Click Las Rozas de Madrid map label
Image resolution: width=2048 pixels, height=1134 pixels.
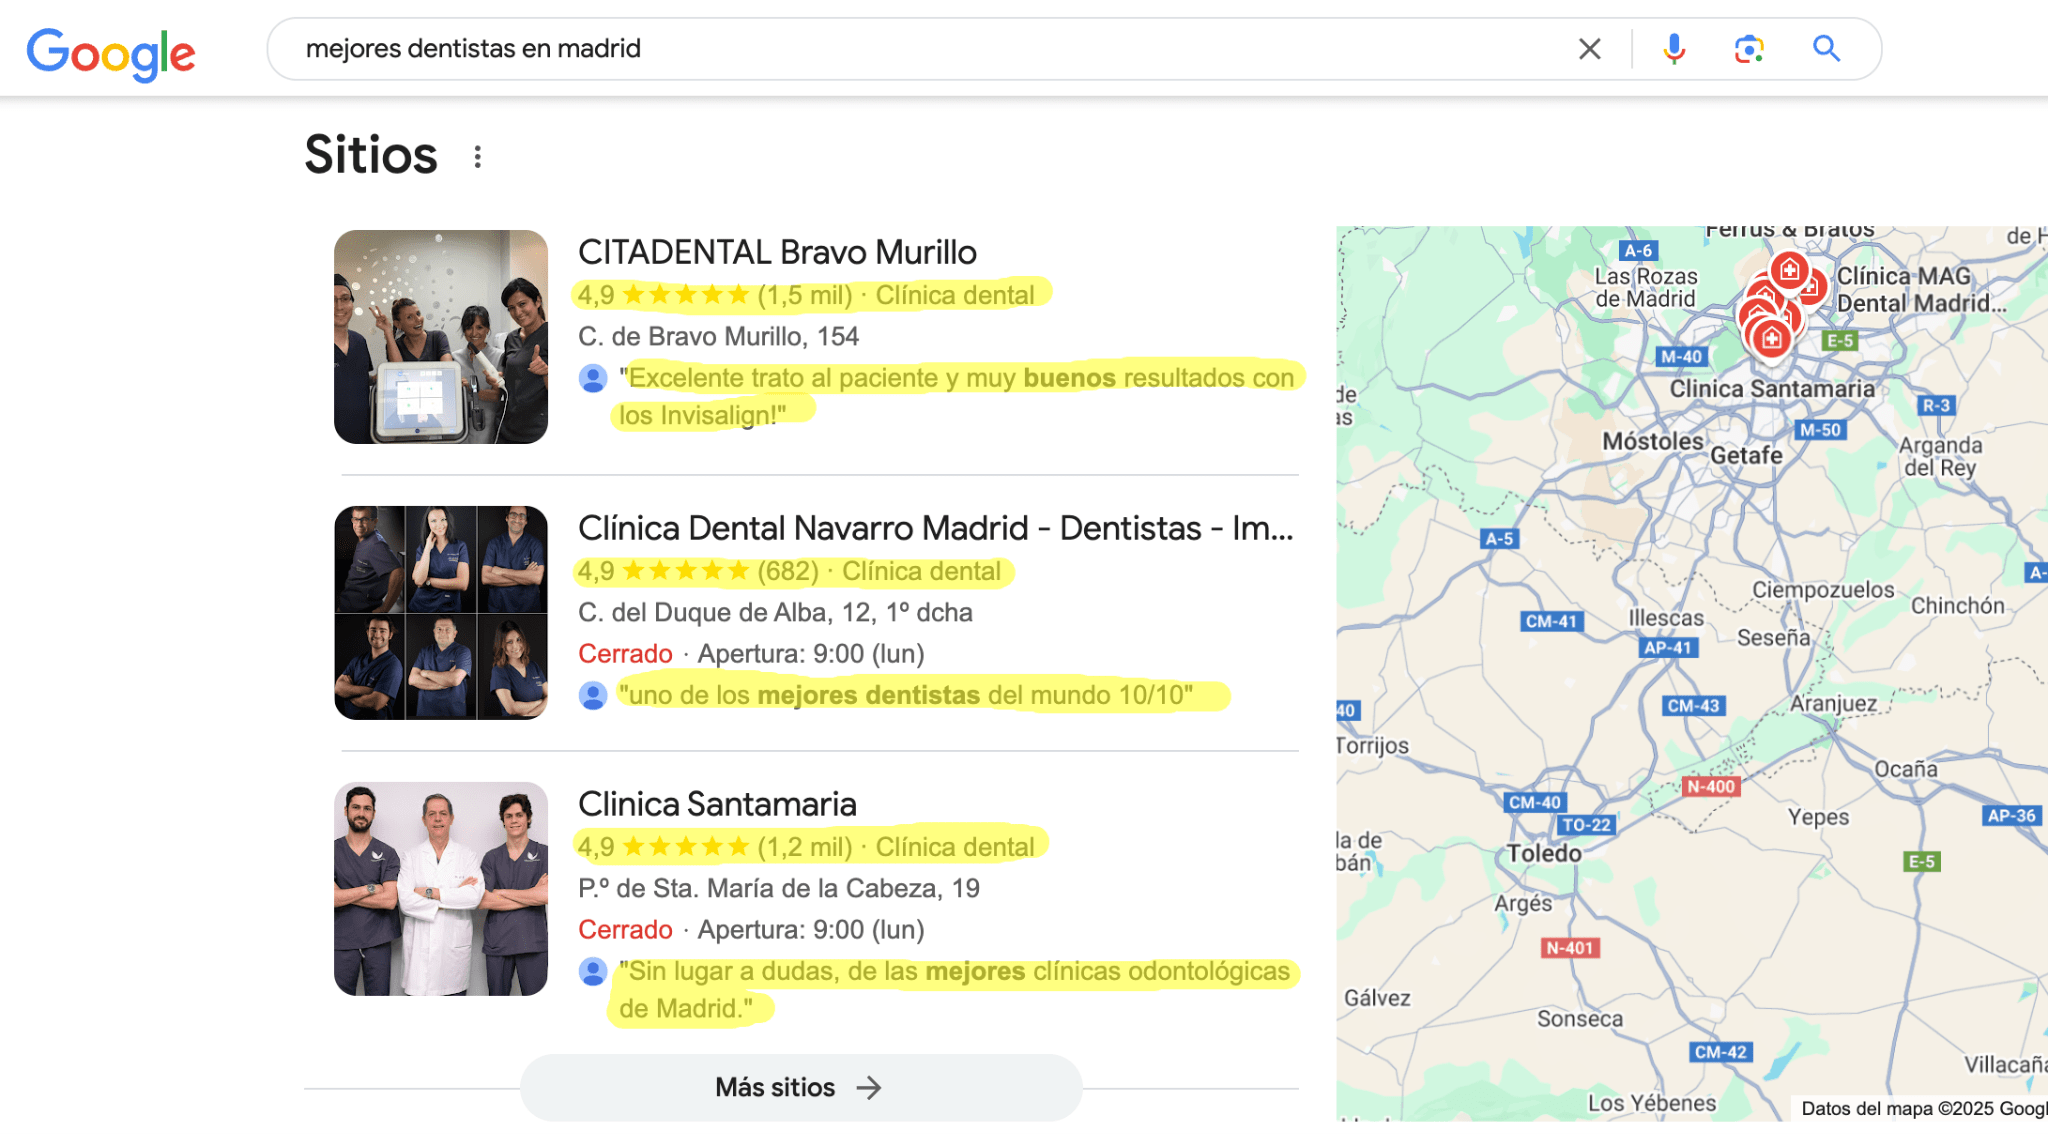(x=1645, y=287)
